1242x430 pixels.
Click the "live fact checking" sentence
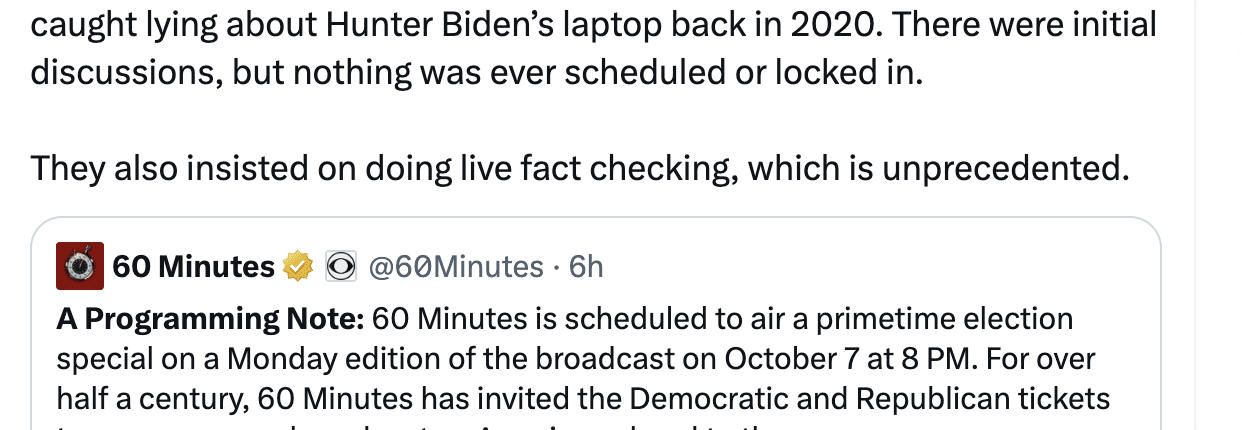point(579,168)
